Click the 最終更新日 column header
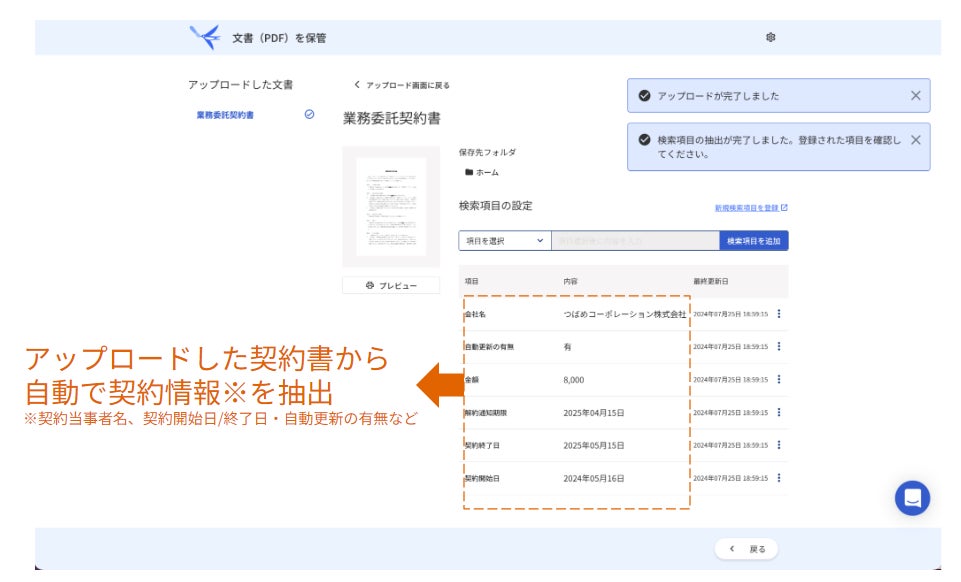The image size is (961, 582). 711,281
